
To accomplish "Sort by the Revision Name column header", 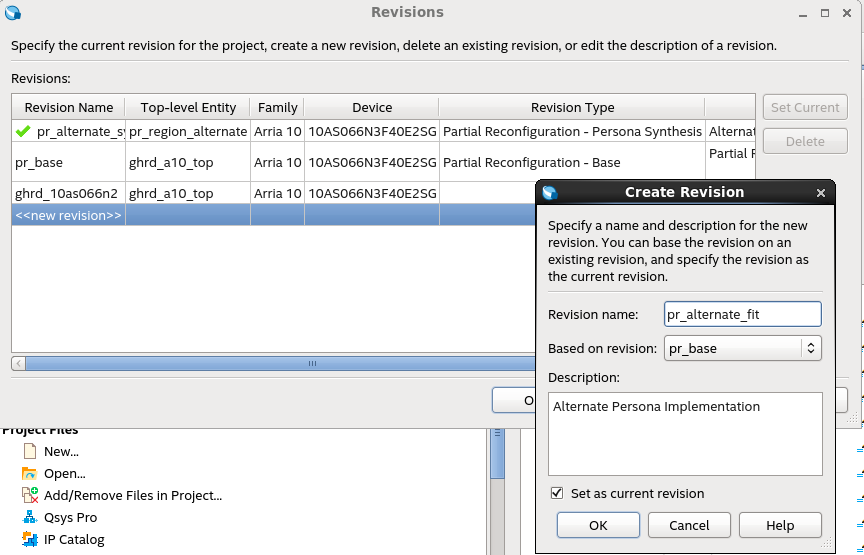I will [x=68, y=107].
